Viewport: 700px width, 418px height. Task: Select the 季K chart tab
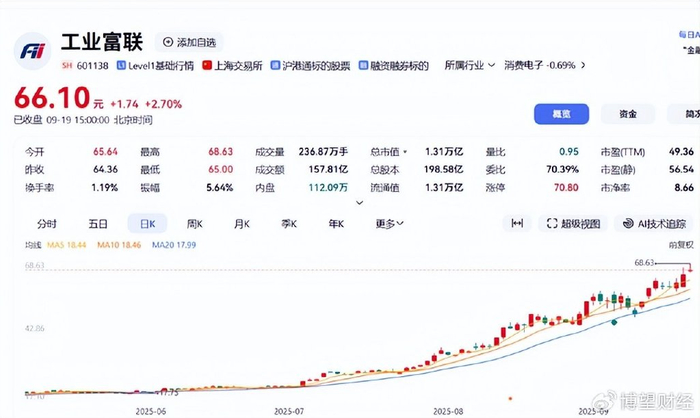click(x=289, y=224)
